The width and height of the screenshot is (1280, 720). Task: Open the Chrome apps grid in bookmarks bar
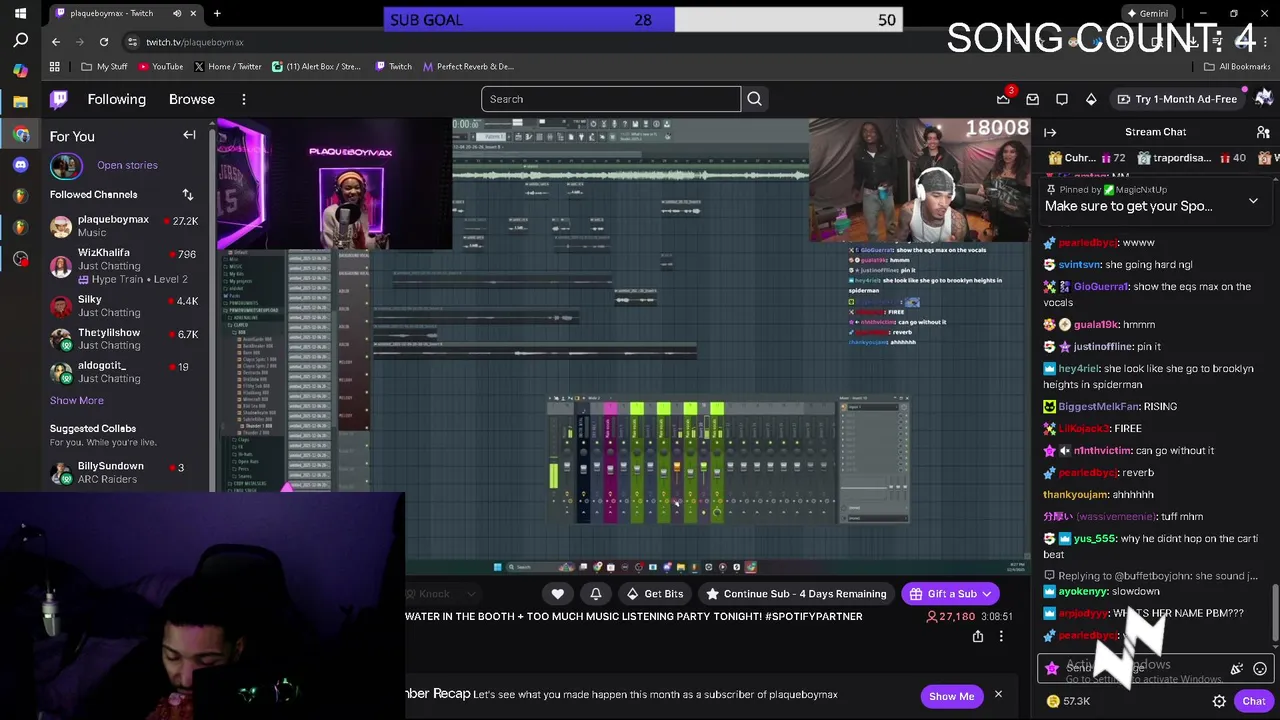pos(55,67)
